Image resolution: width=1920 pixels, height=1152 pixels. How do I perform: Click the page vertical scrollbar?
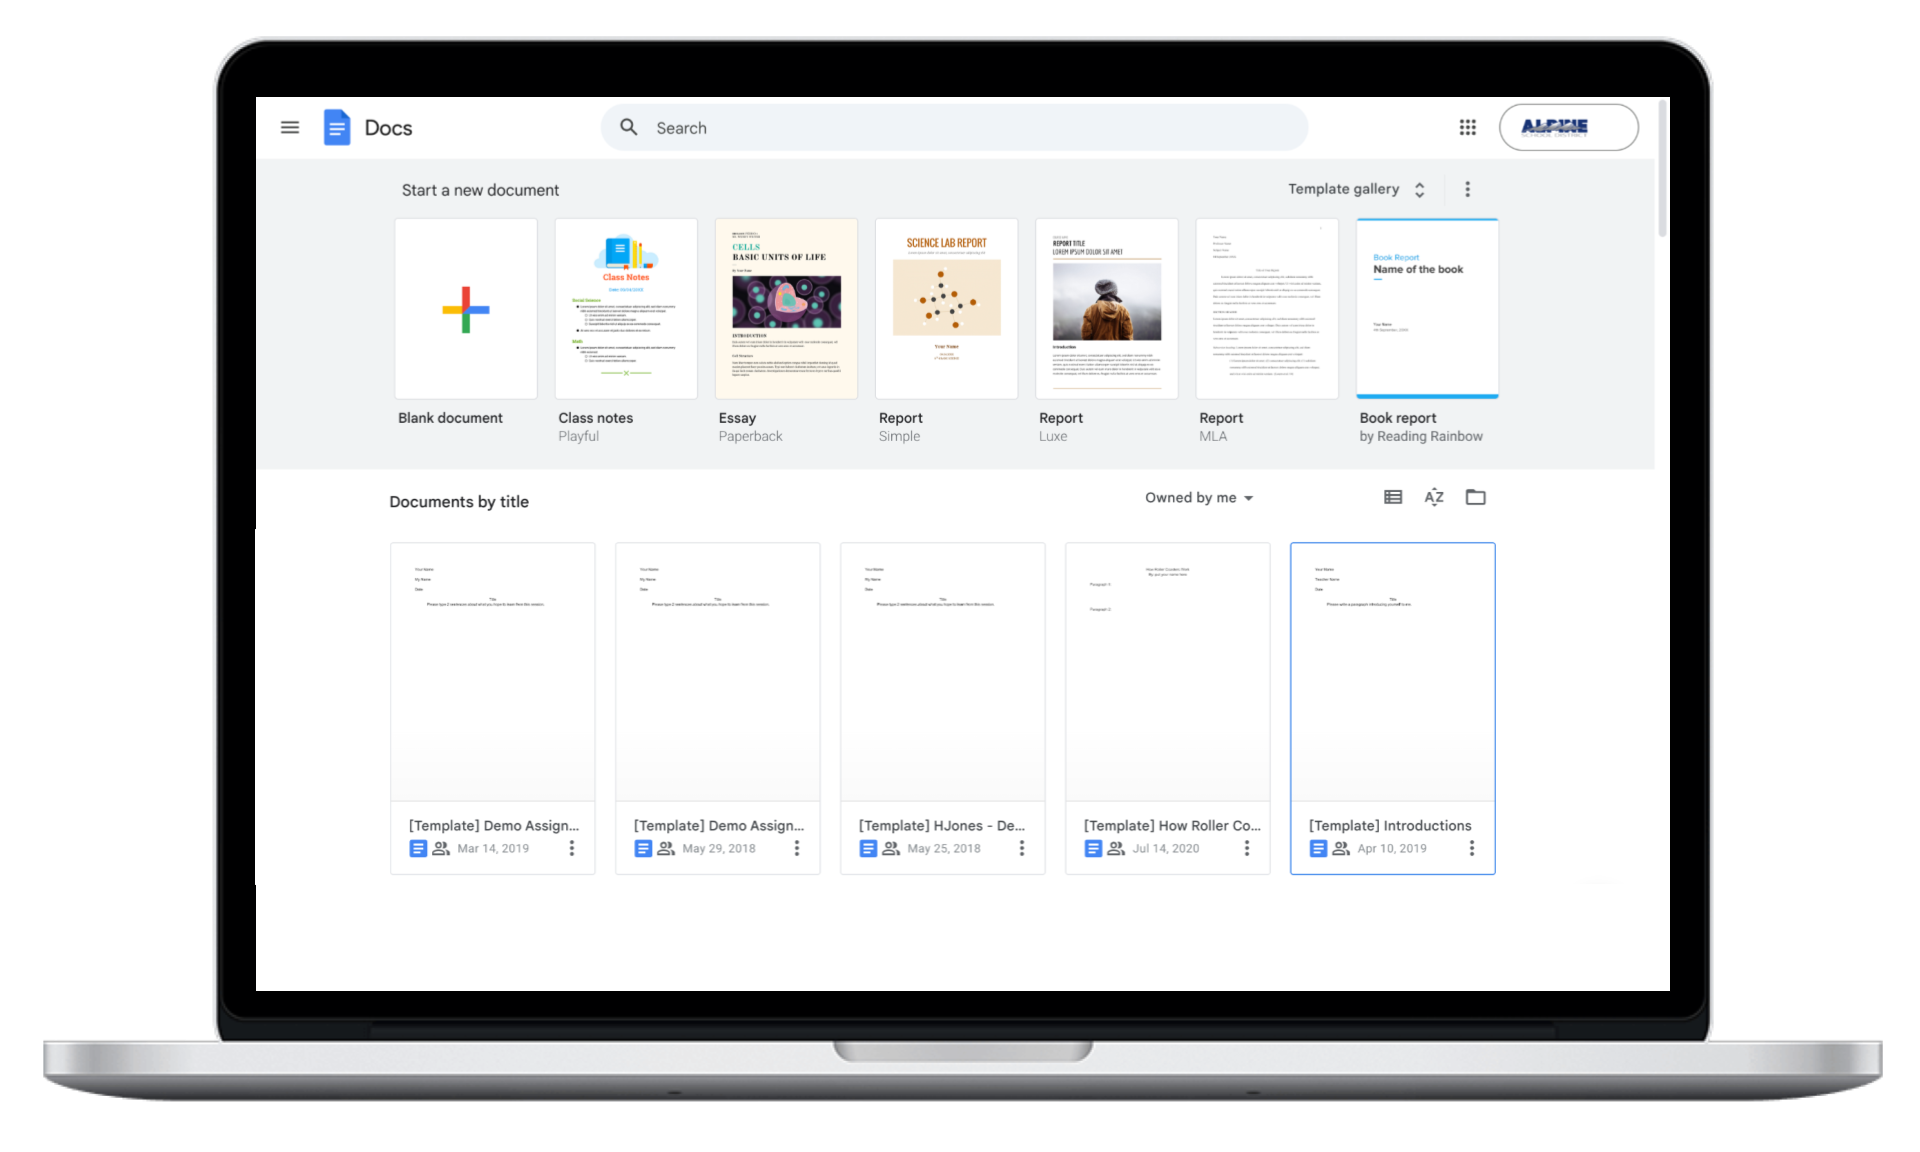1662,170
